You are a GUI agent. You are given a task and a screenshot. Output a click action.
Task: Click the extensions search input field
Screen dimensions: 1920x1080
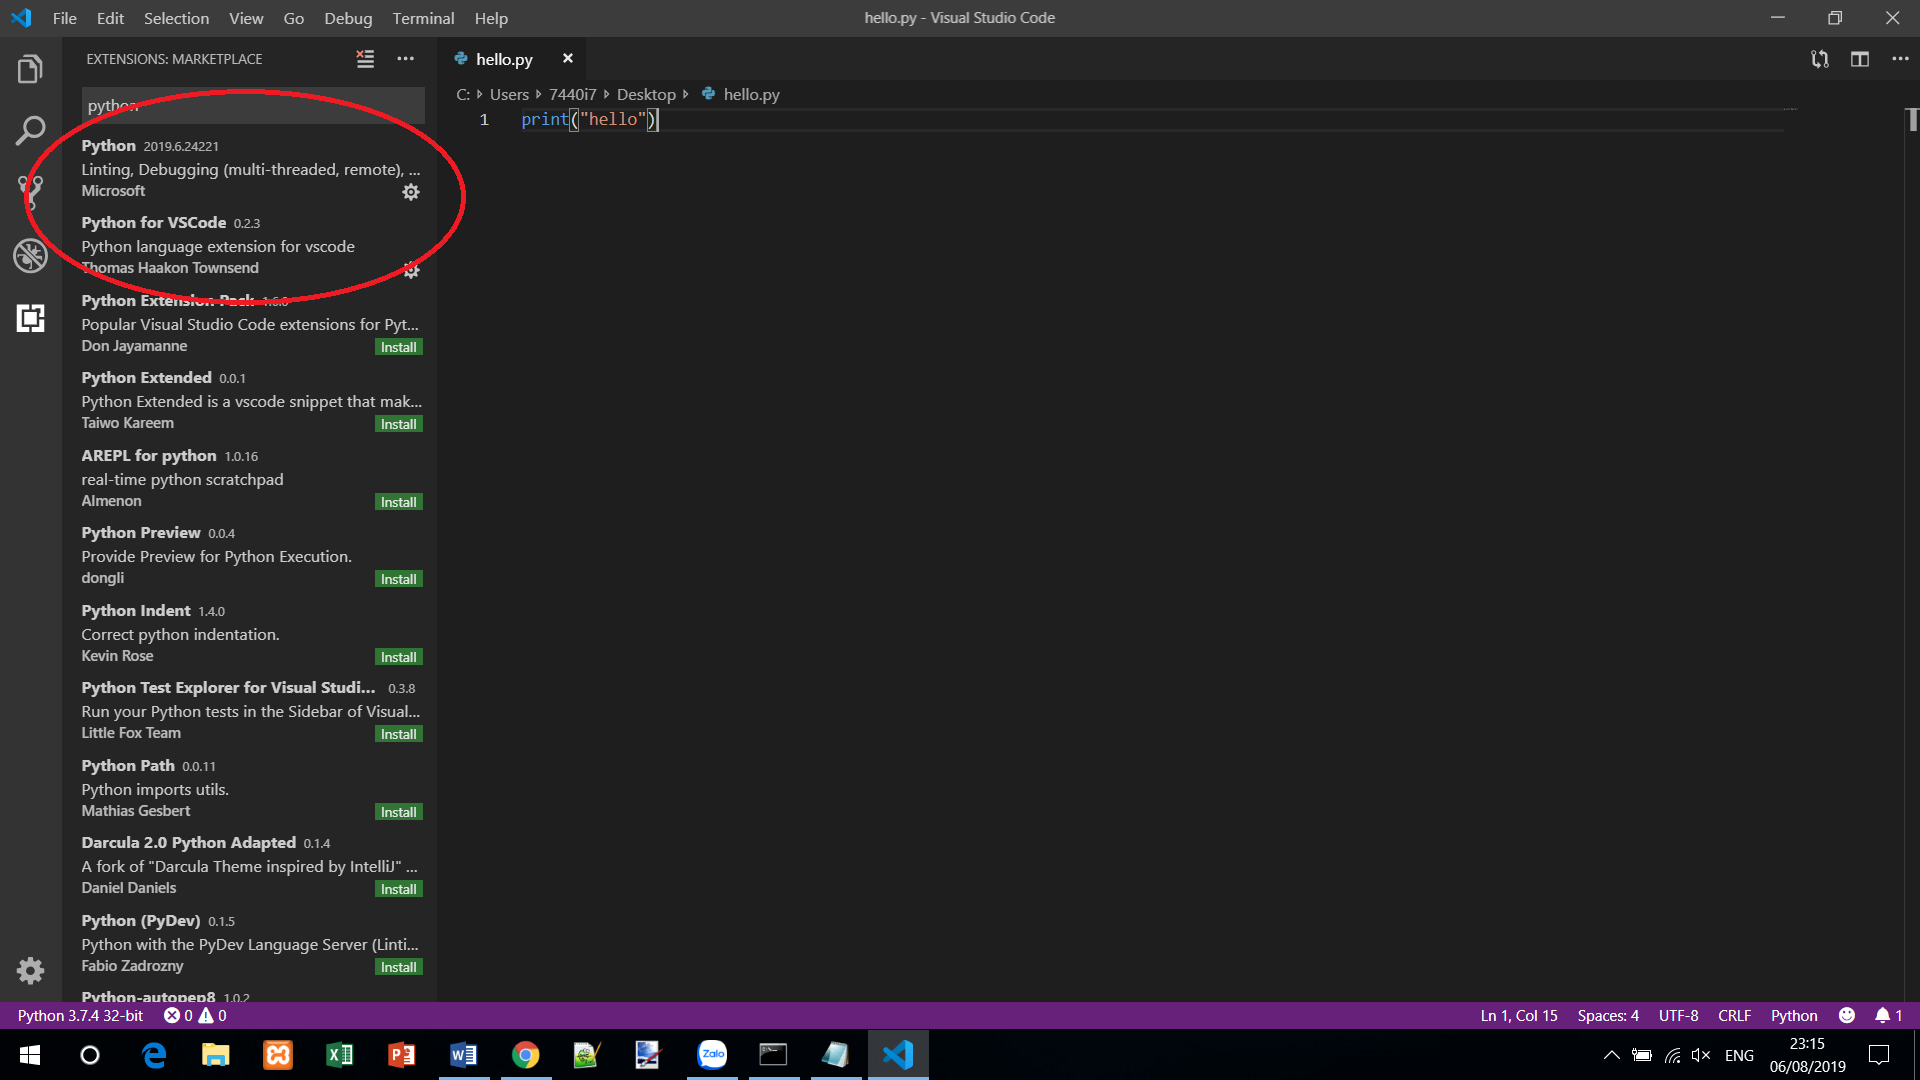[x=252, y=106]
